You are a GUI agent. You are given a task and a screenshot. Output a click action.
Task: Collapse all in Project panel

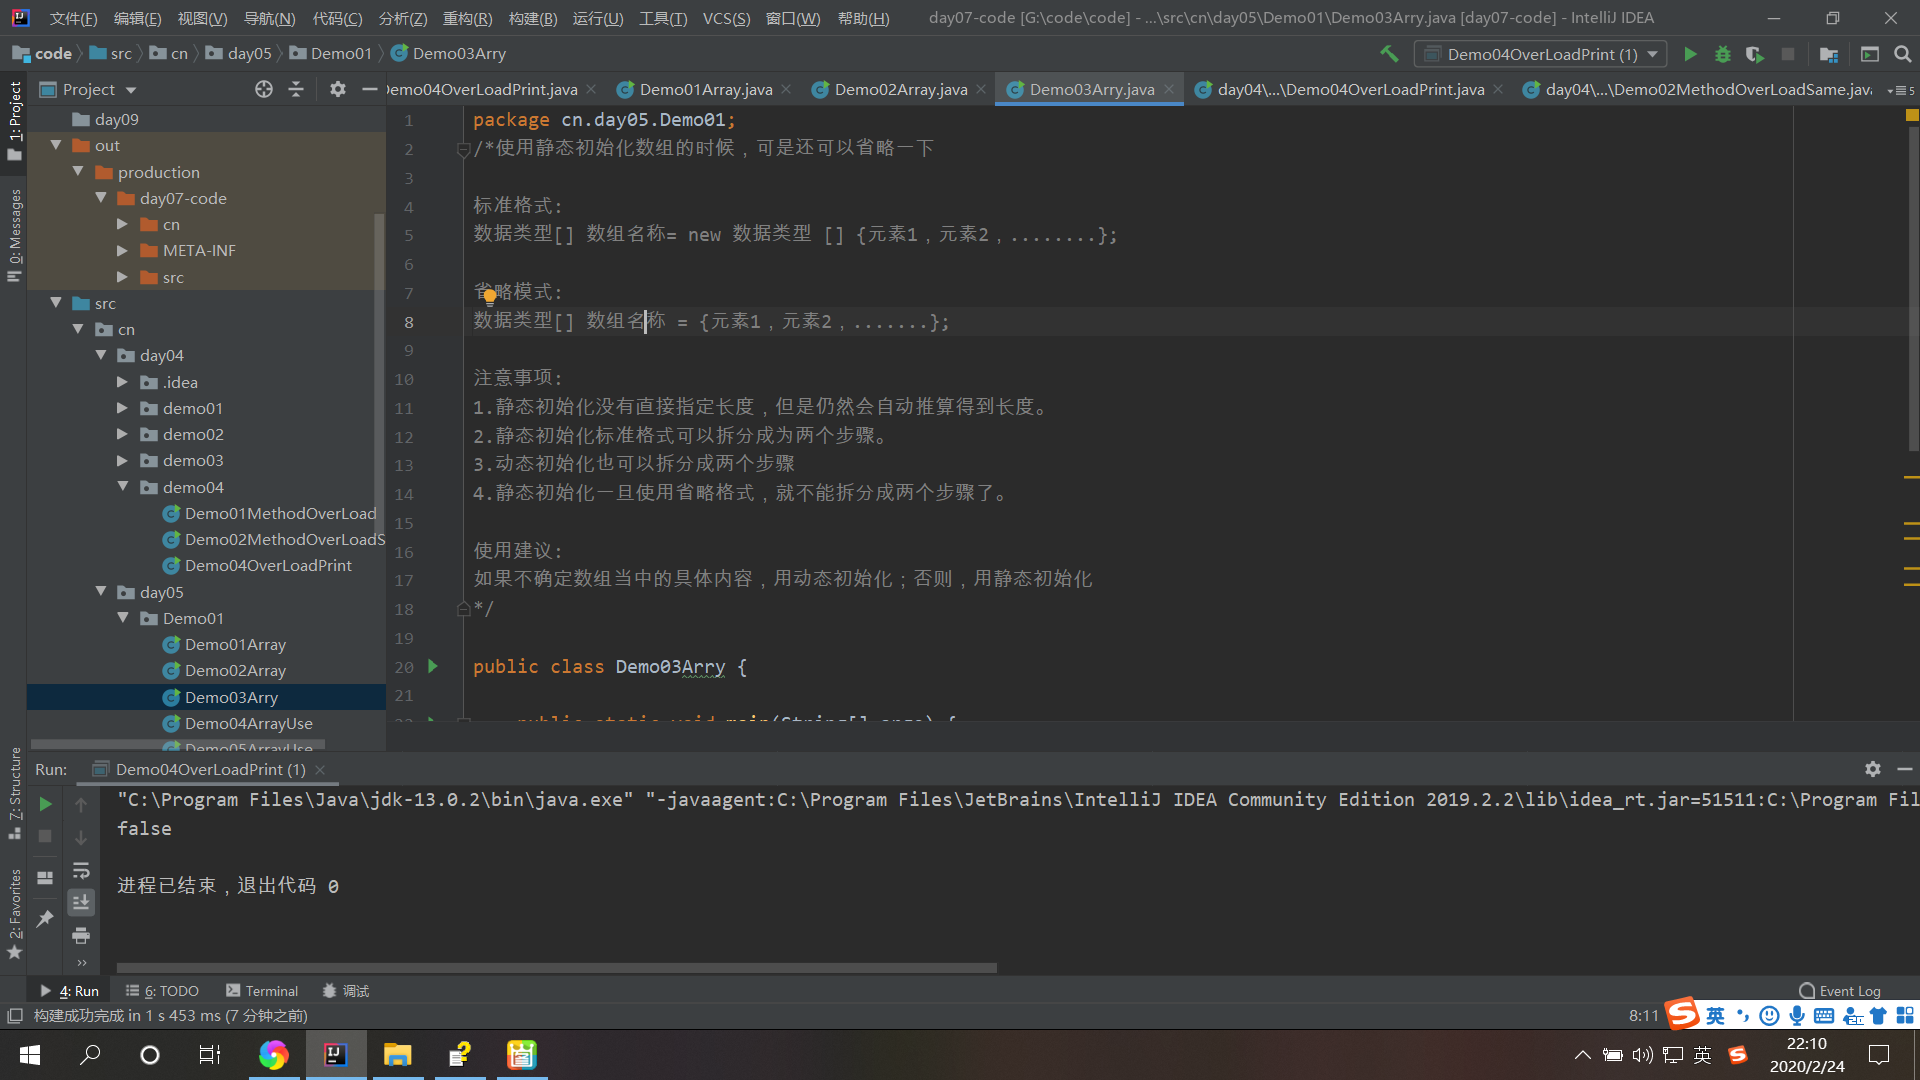coord(296,89)
